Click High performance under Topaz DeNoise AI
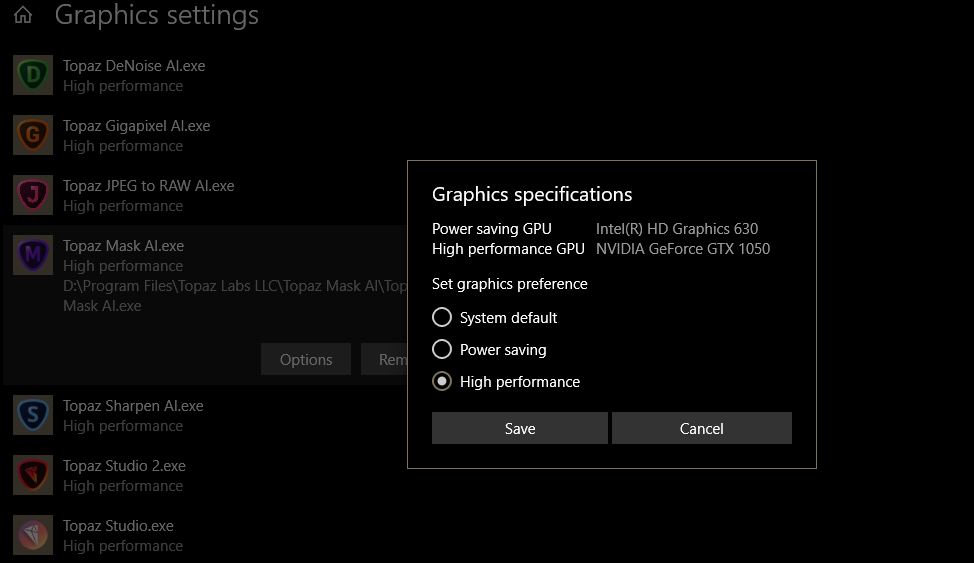Image resolution: width=974 pixels, height=563 pixels. click(123, 86)
